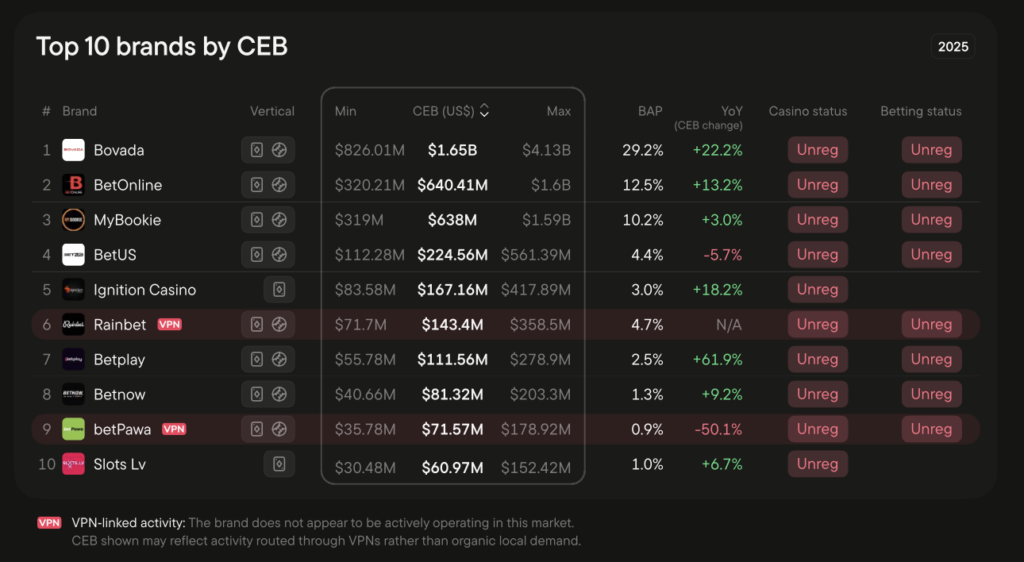1024x562 pixels.
Task: Open the 2025 year selector
Action: (952, 47)
